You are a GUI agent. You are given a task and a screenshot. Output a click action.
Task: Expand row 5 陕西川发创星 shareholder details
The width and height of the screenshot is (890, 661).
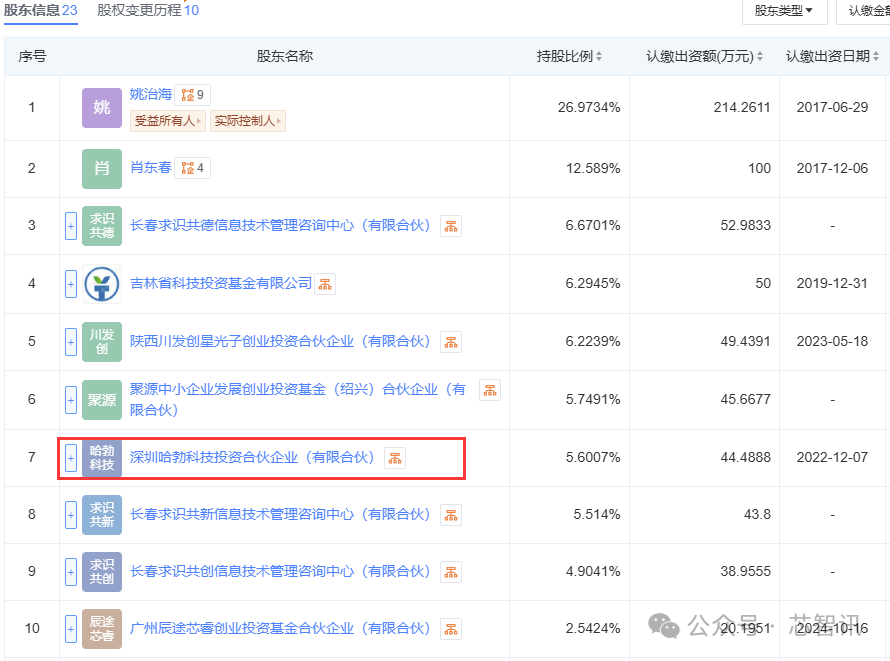(x=71, y=342)
